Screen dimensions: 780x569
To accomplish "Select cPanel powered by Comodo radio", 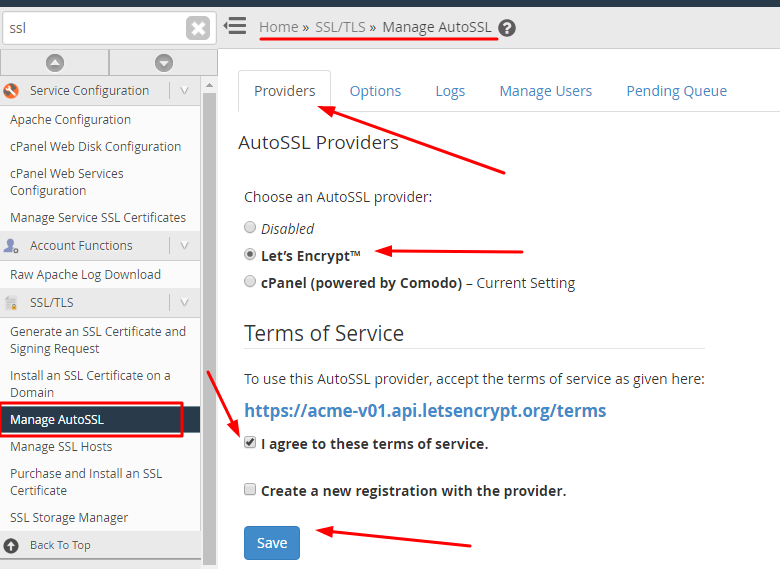I will point(250,282).
